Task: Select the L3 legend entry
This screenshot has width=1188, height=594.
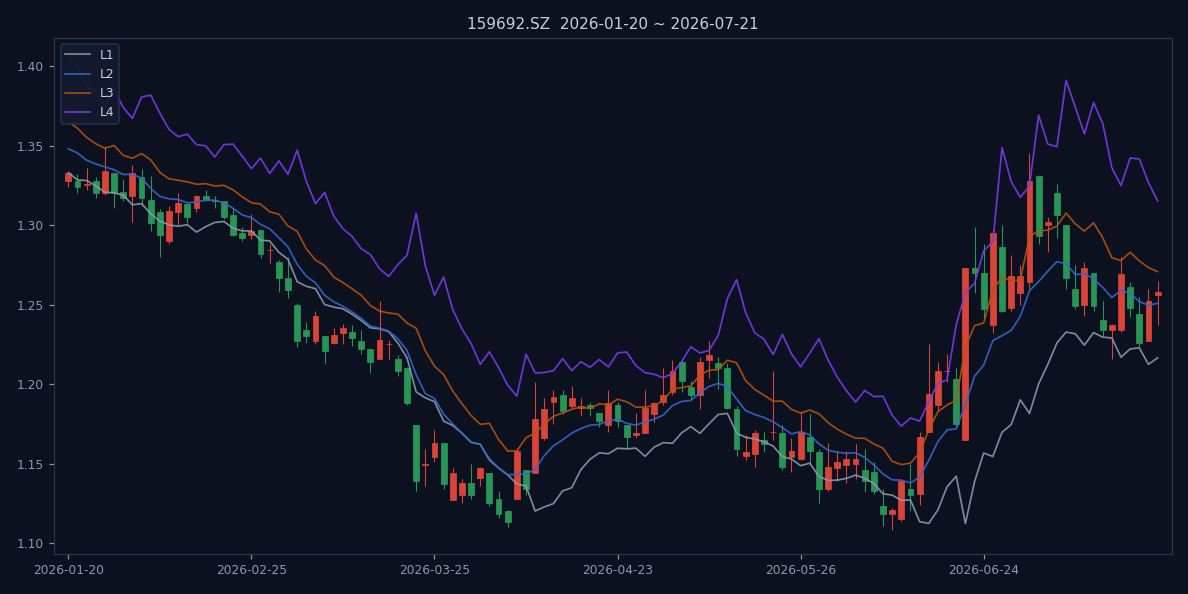Action: tap(89, 92)
